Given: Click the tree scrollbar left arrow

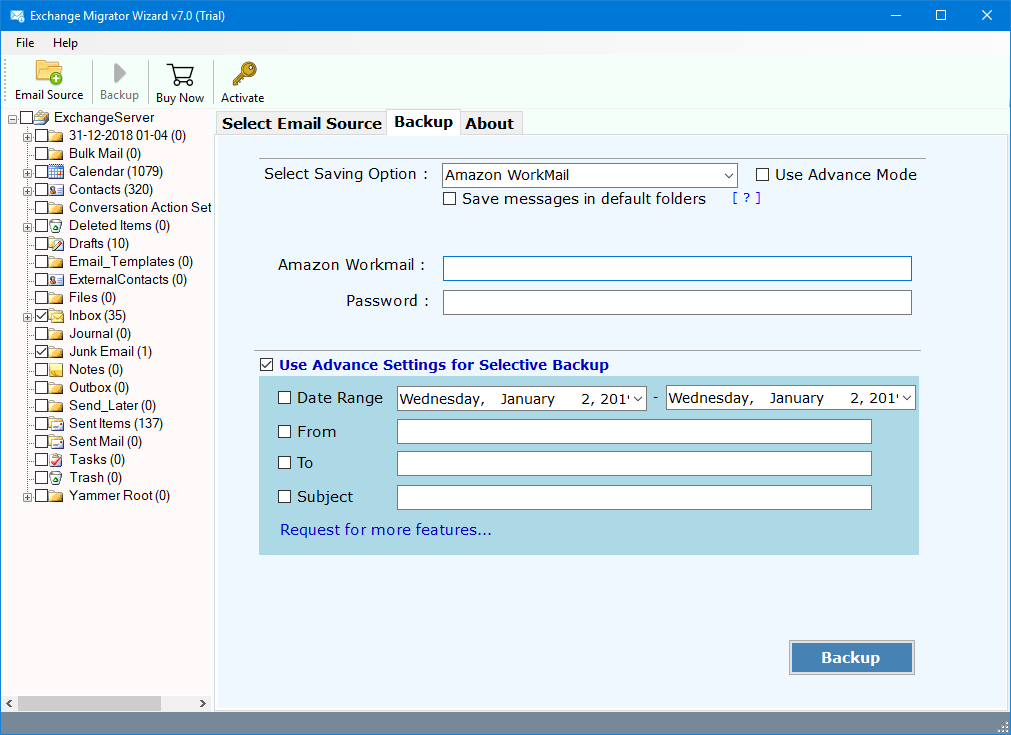Looking at the screenshot, I should point(9,703).
